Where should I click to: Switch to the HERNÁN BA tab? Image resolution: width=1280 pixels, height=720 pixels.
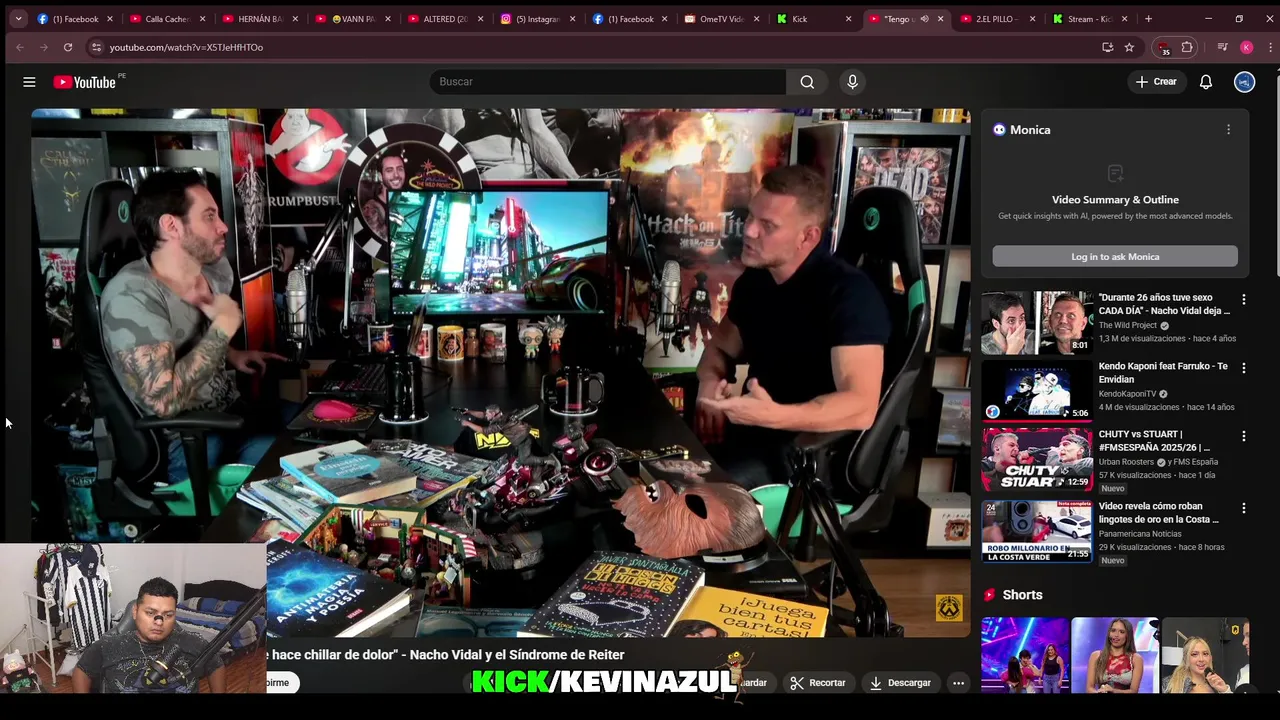pos(260,19)
